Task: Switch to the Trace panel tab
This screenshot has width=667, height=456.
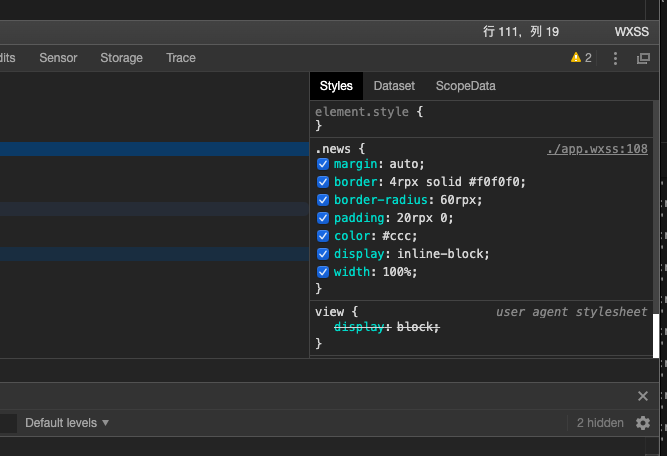Action: 181,58
